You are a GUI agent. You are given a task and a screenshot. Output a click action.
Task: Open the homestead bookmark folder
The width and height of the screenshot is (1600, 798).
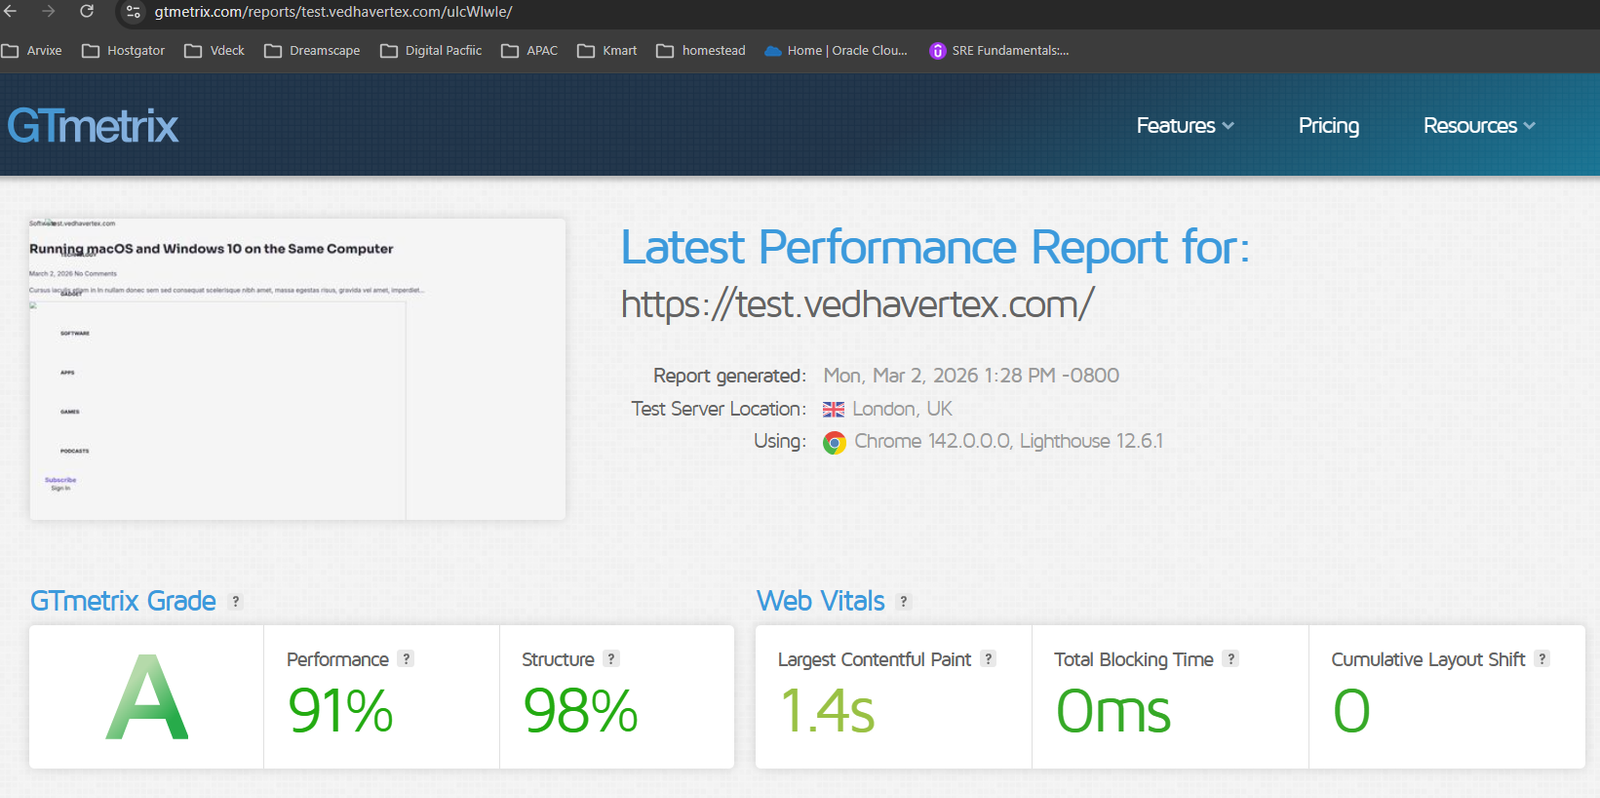[701, 51]
